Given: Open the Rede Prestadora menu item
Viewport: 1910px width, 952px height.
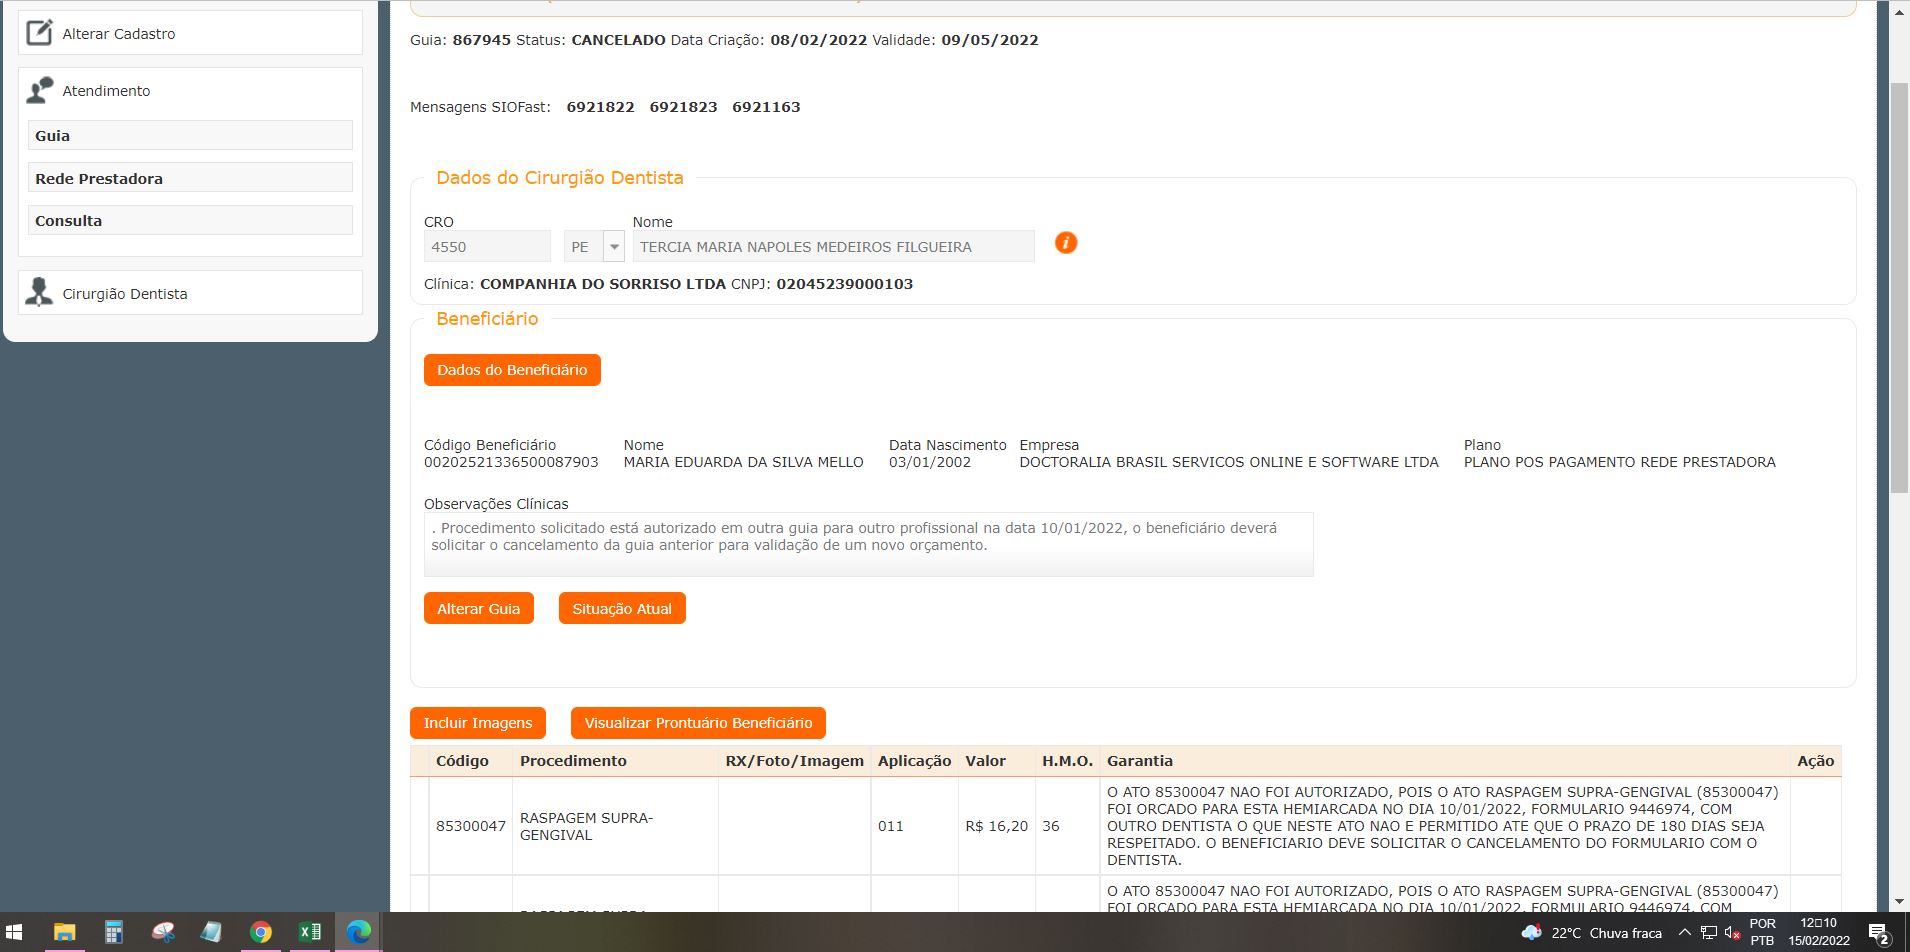Looking at the screenshot, I should 190,178.
